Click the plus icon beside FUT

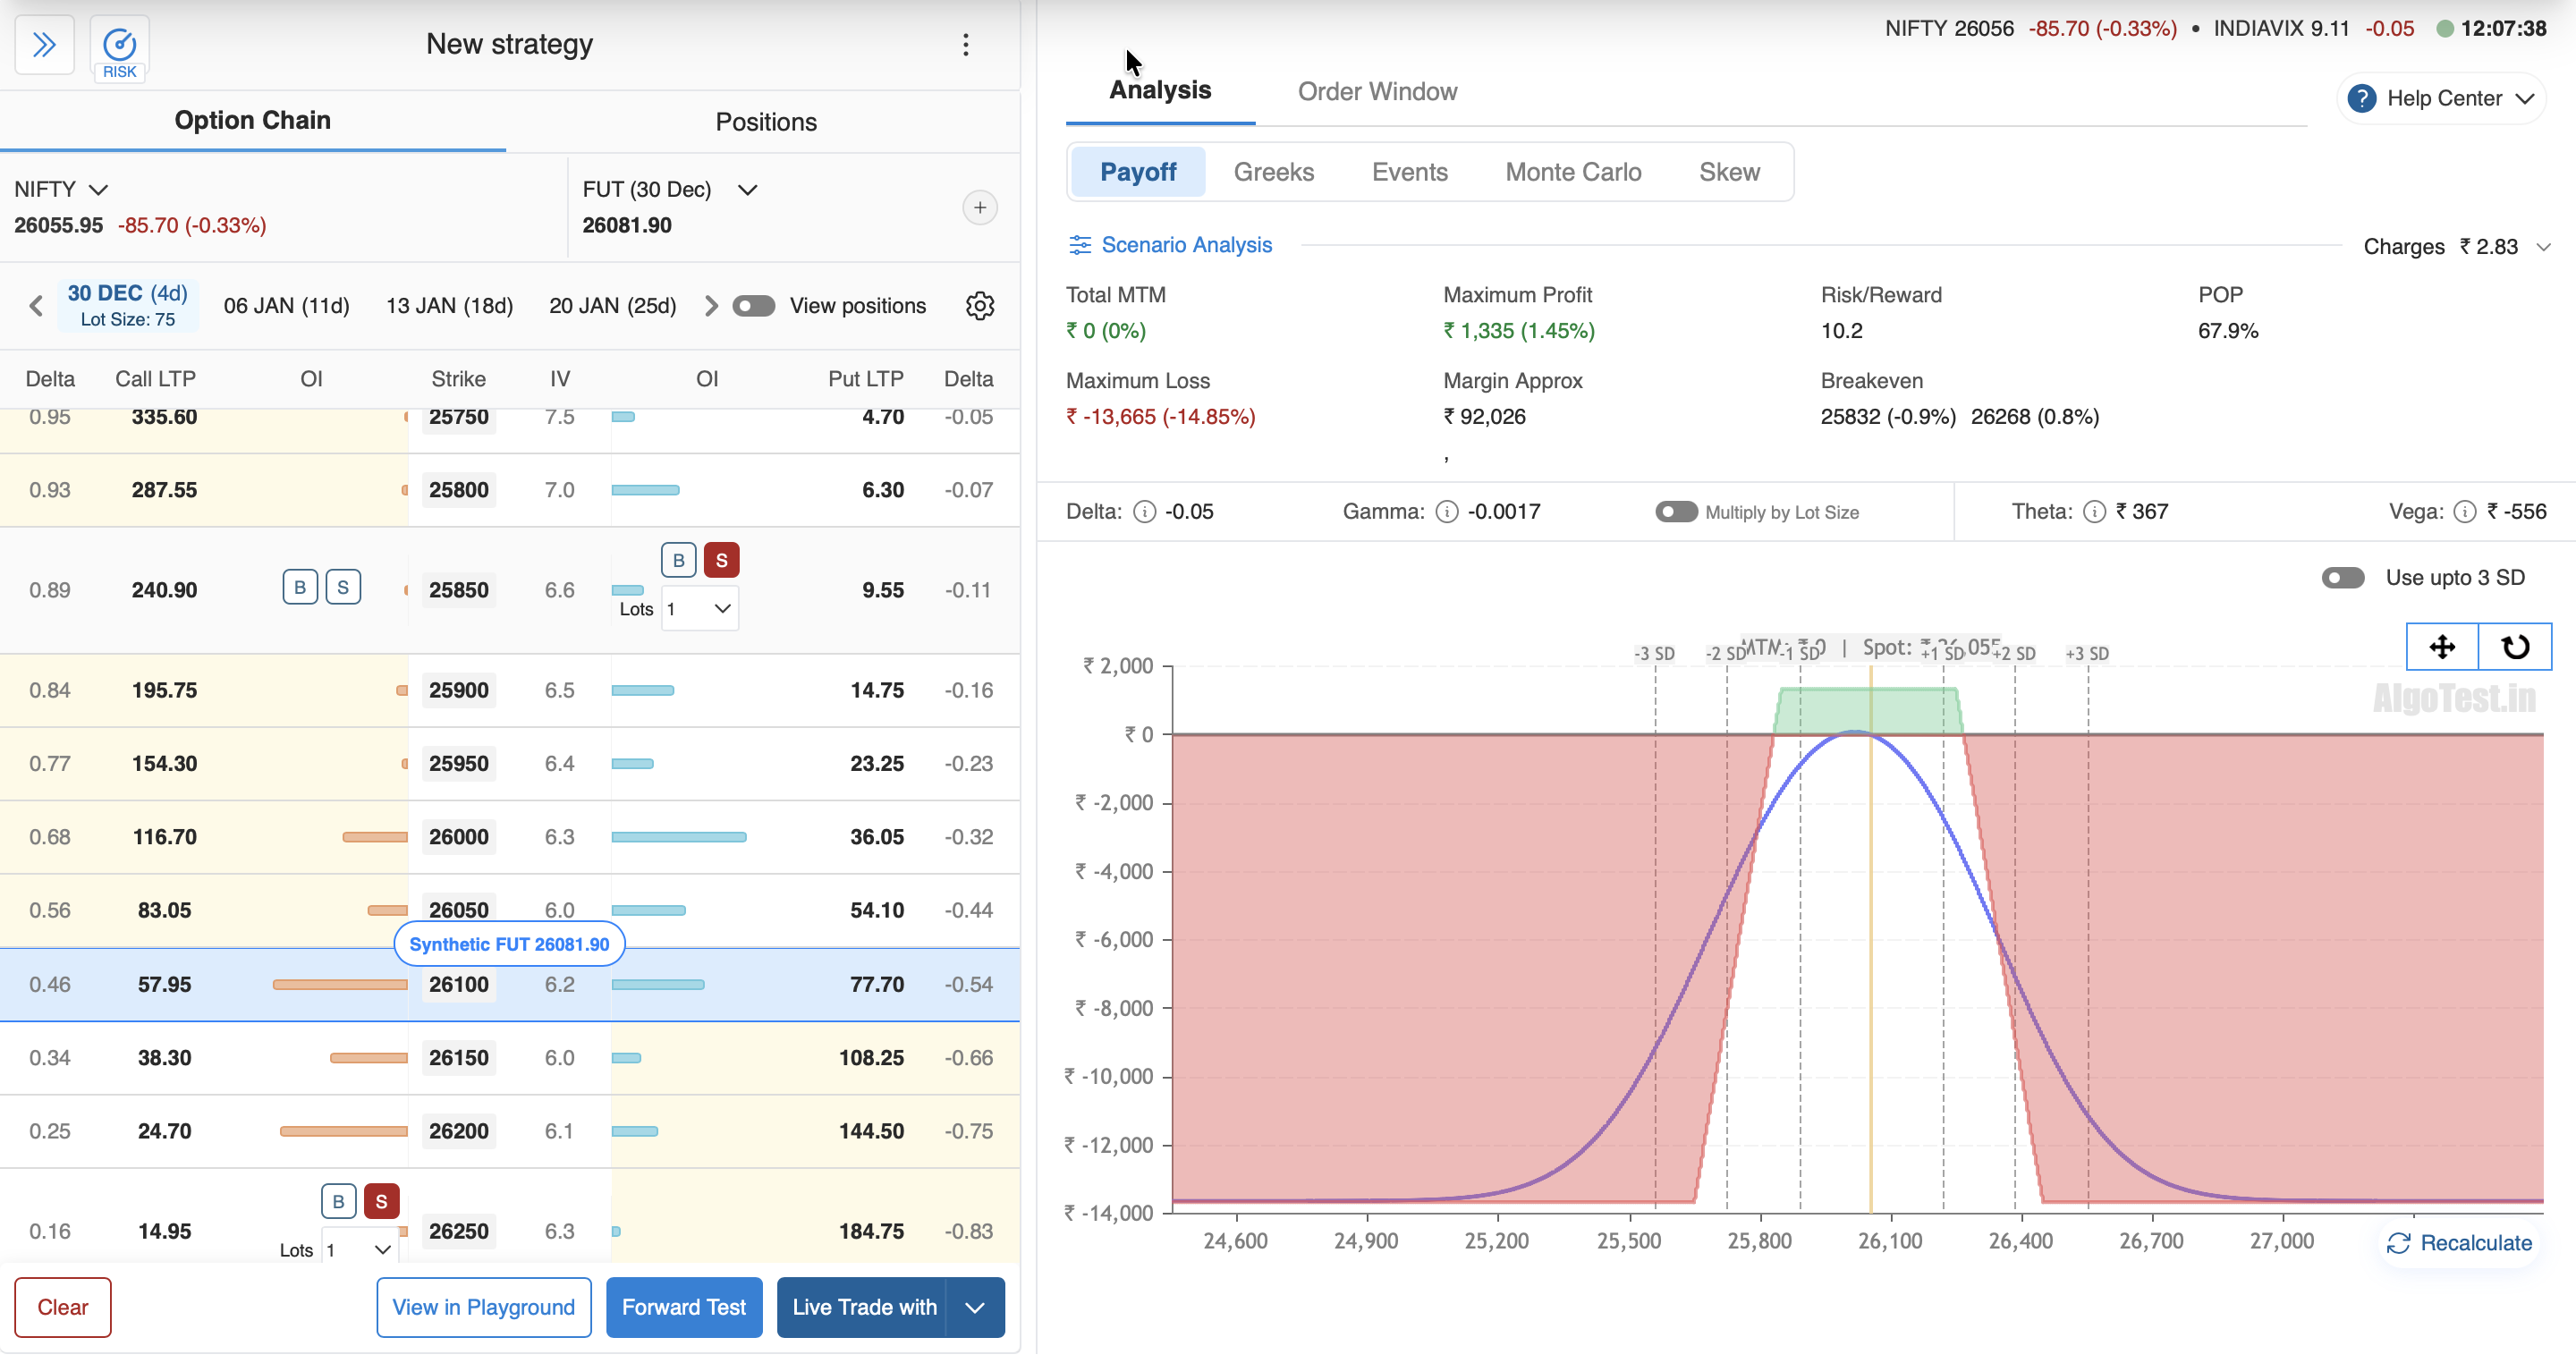(x=979, y=208)
